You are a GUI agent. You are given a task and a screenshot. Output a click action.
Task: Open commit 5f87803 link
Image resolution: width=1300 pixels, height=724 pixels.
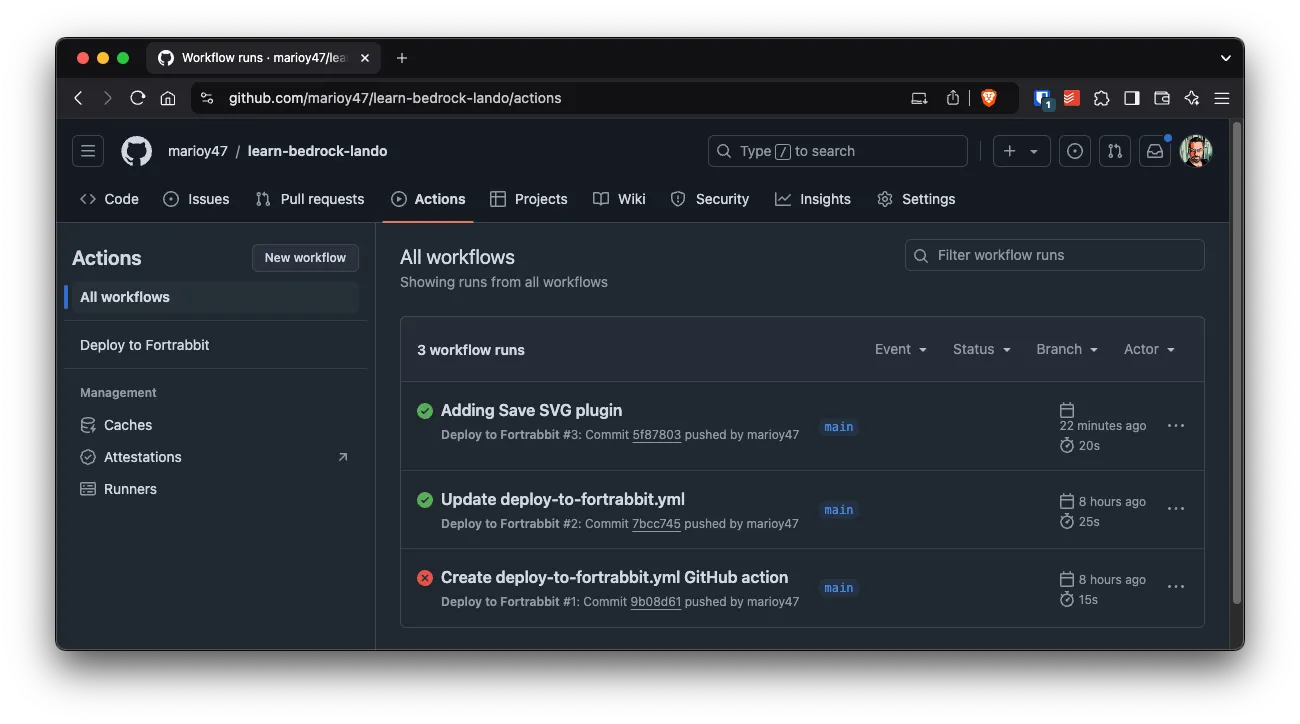pyautogui.click(x=657, y=435)
